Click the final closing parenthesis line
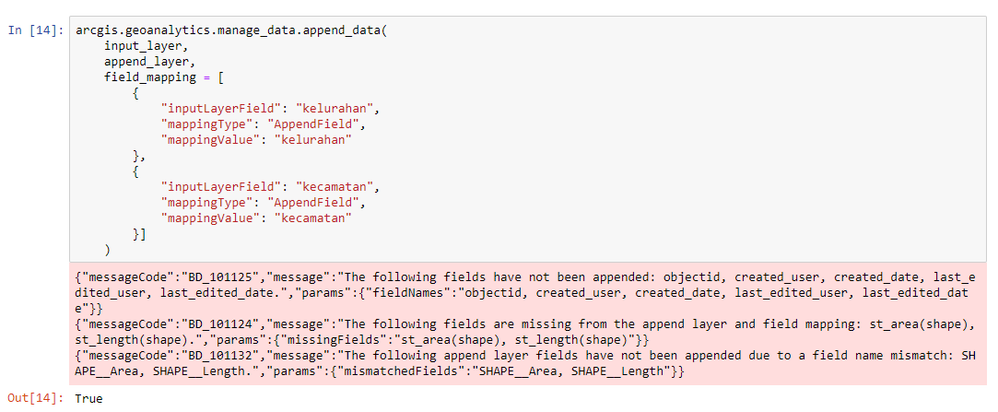This screenshot has width=998, height=412. [x=107, y=247]
